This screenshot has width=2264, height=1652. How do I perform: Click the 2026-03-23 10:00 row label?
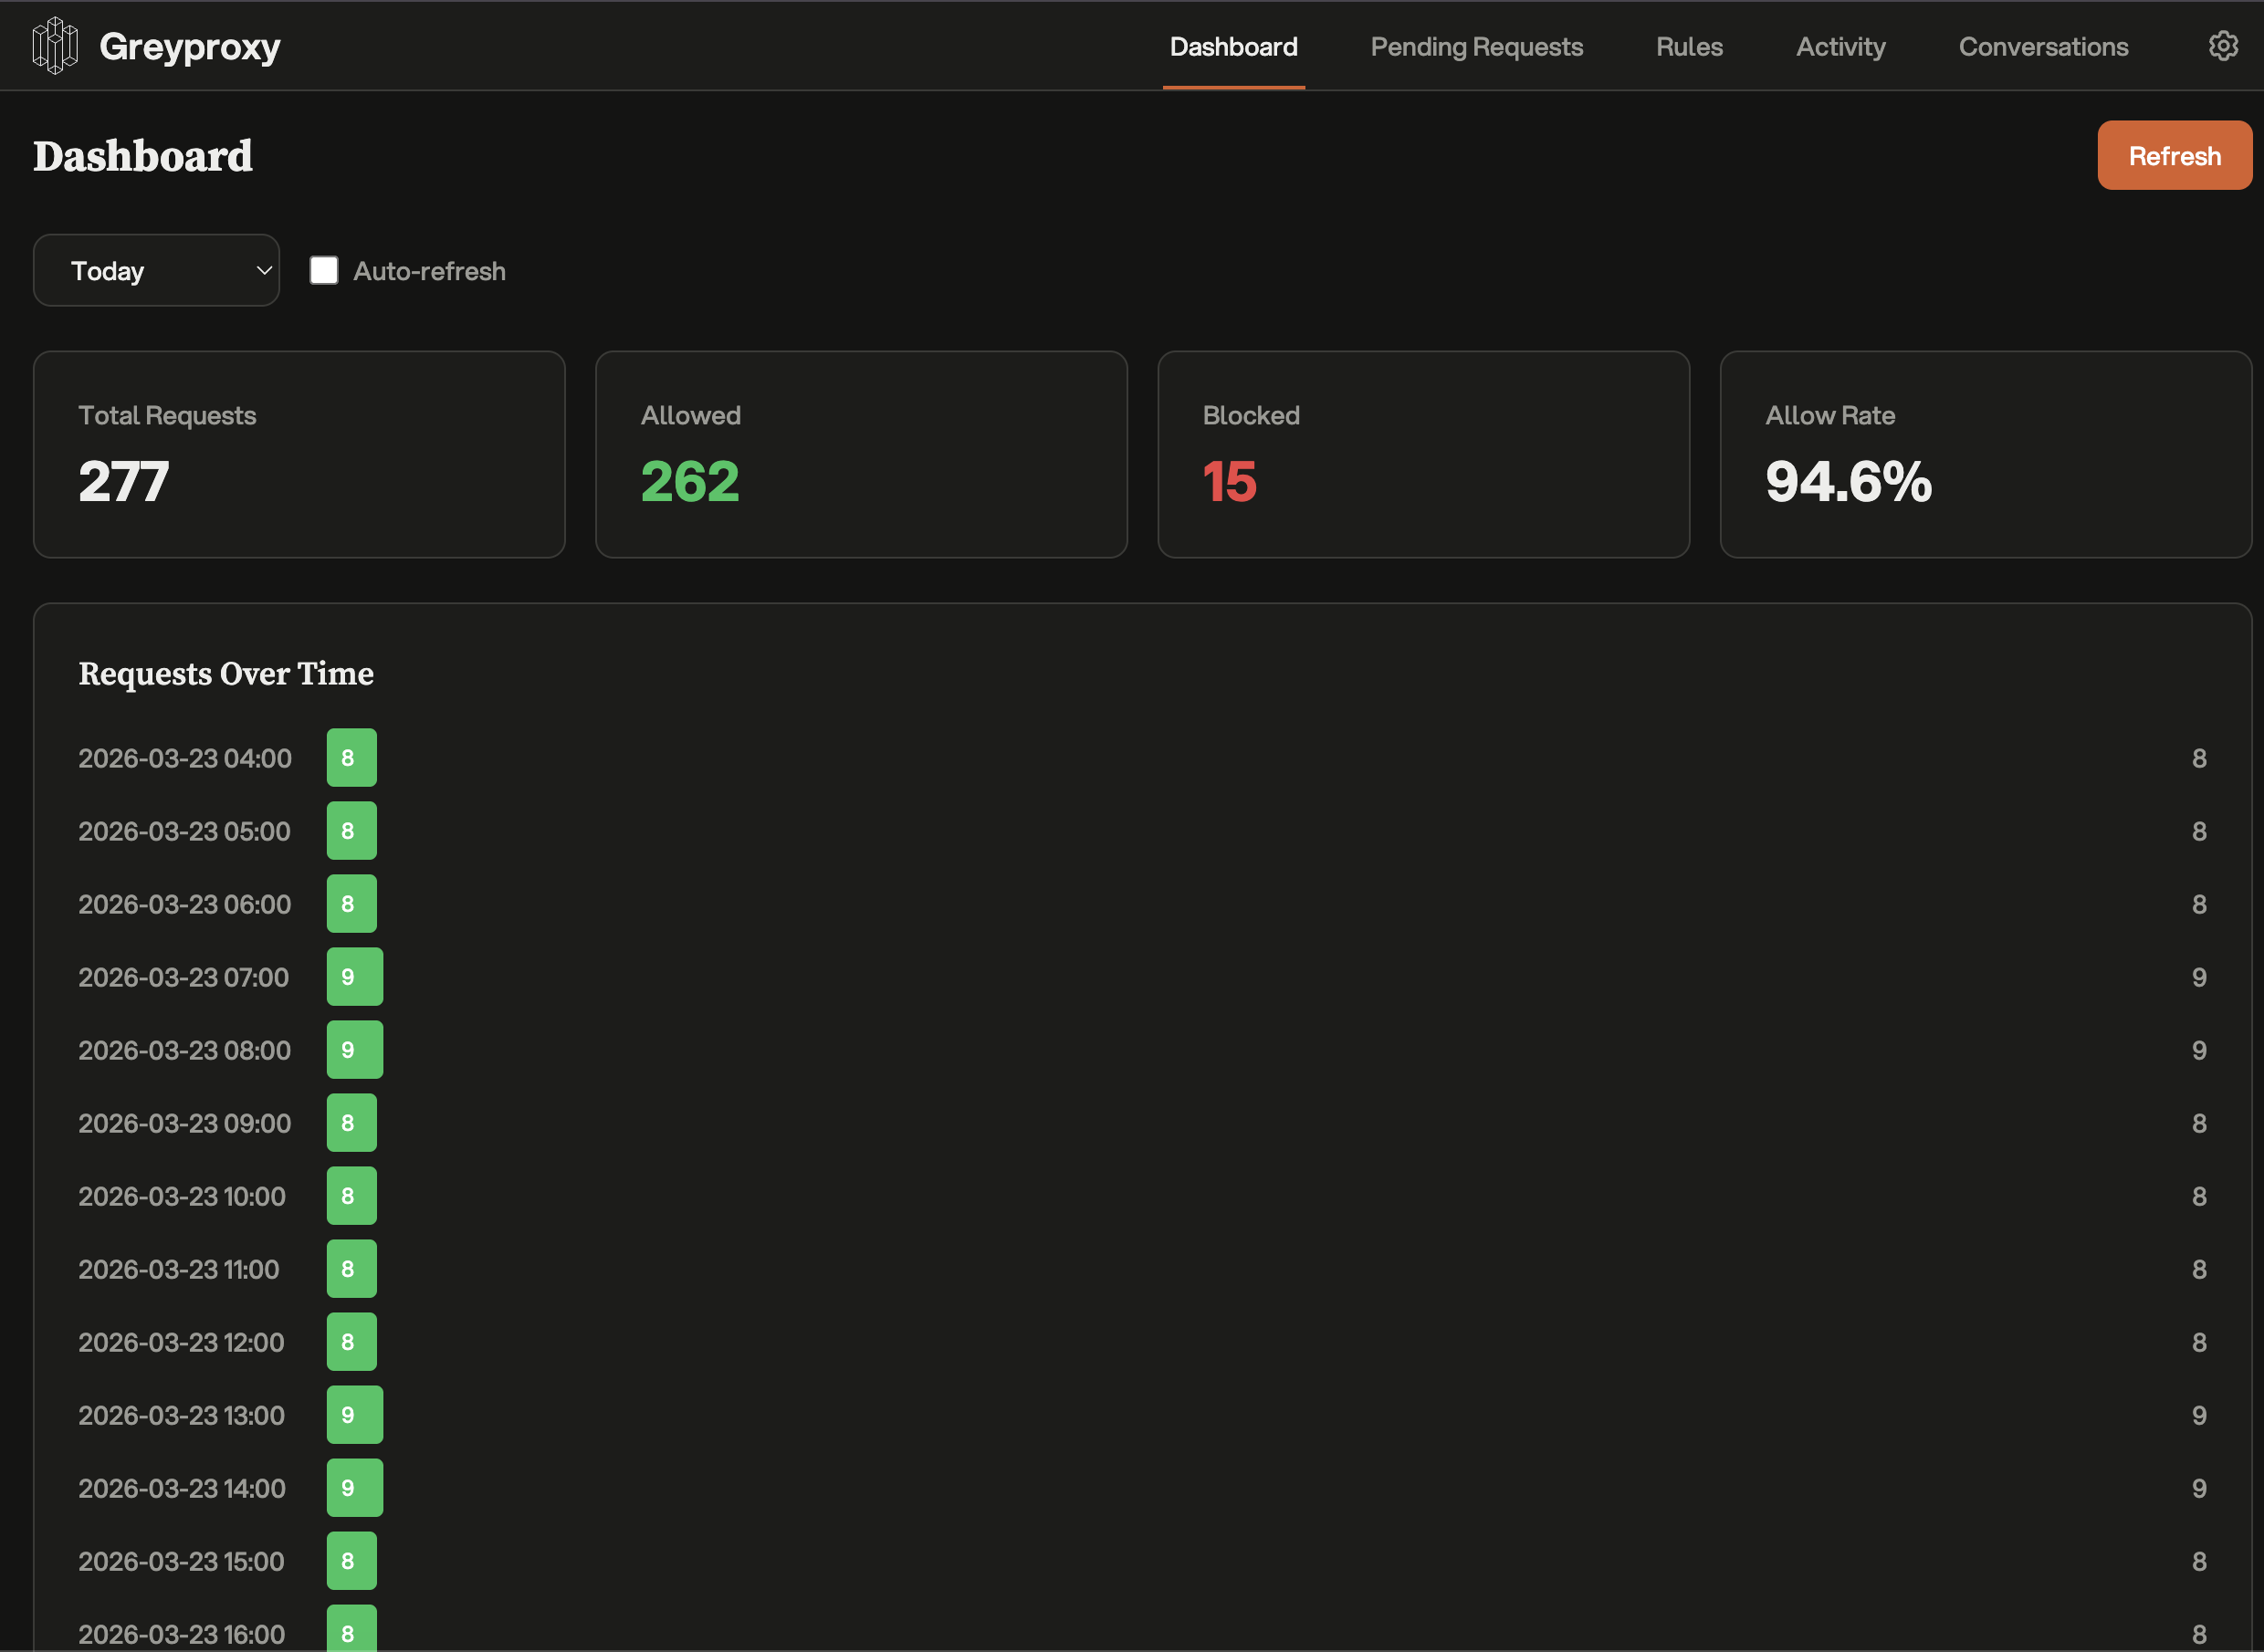pyautogui.click(x=182, y=1196)
